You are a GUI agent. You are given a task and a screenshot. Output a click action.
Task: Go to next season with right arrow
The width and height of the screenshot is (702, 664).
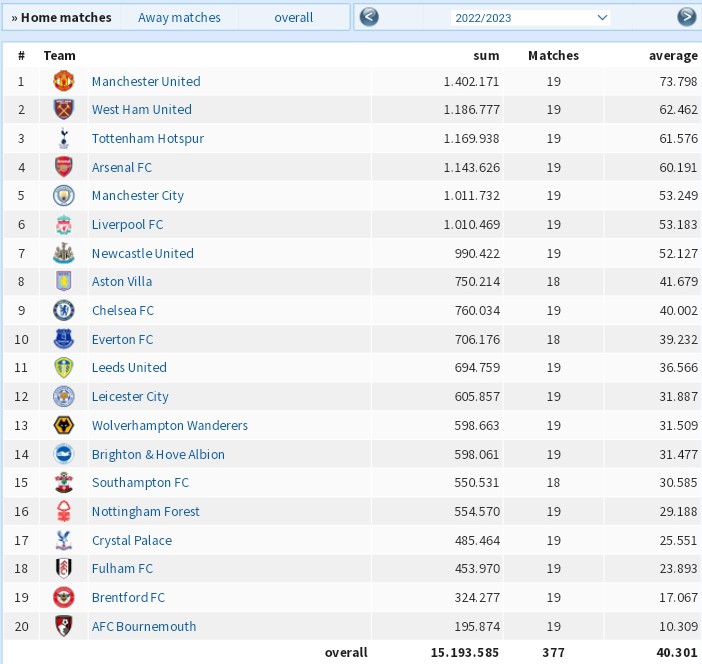coord(686,17)
